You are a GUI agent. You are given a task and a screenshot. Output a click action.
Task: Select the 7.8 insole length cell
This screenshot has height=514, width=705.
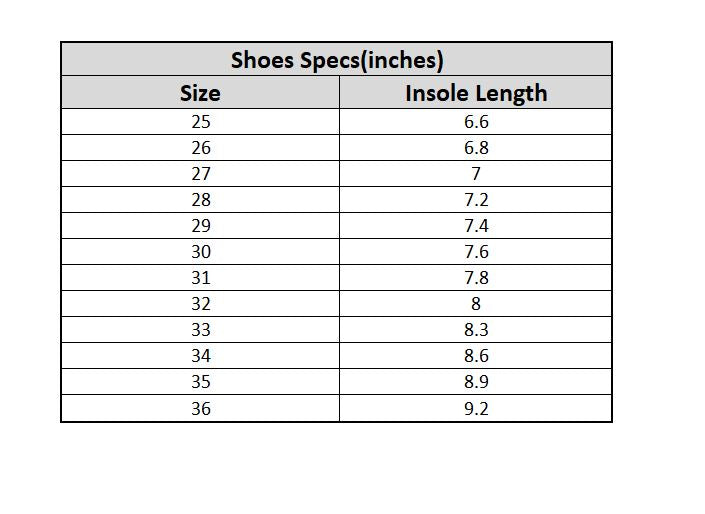click(x=476, y=278)
